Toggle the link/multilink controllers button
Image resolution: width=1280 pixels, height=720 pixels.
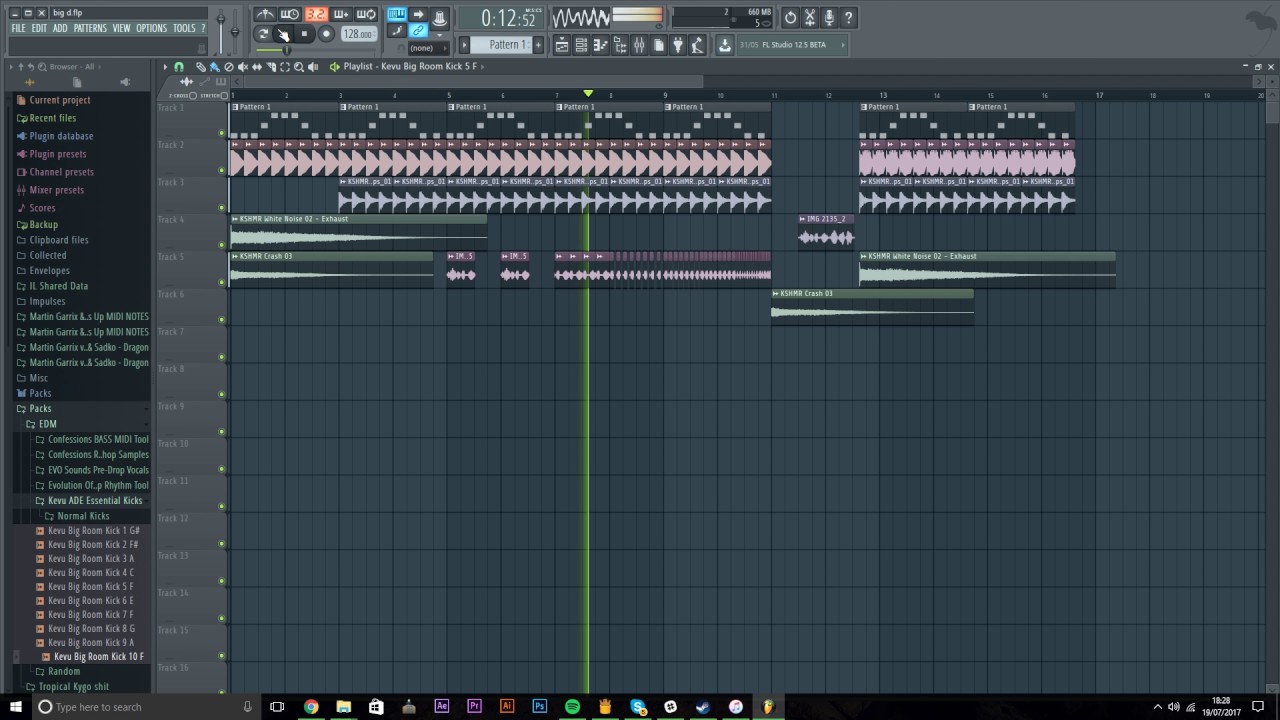(x=418, y=31)
